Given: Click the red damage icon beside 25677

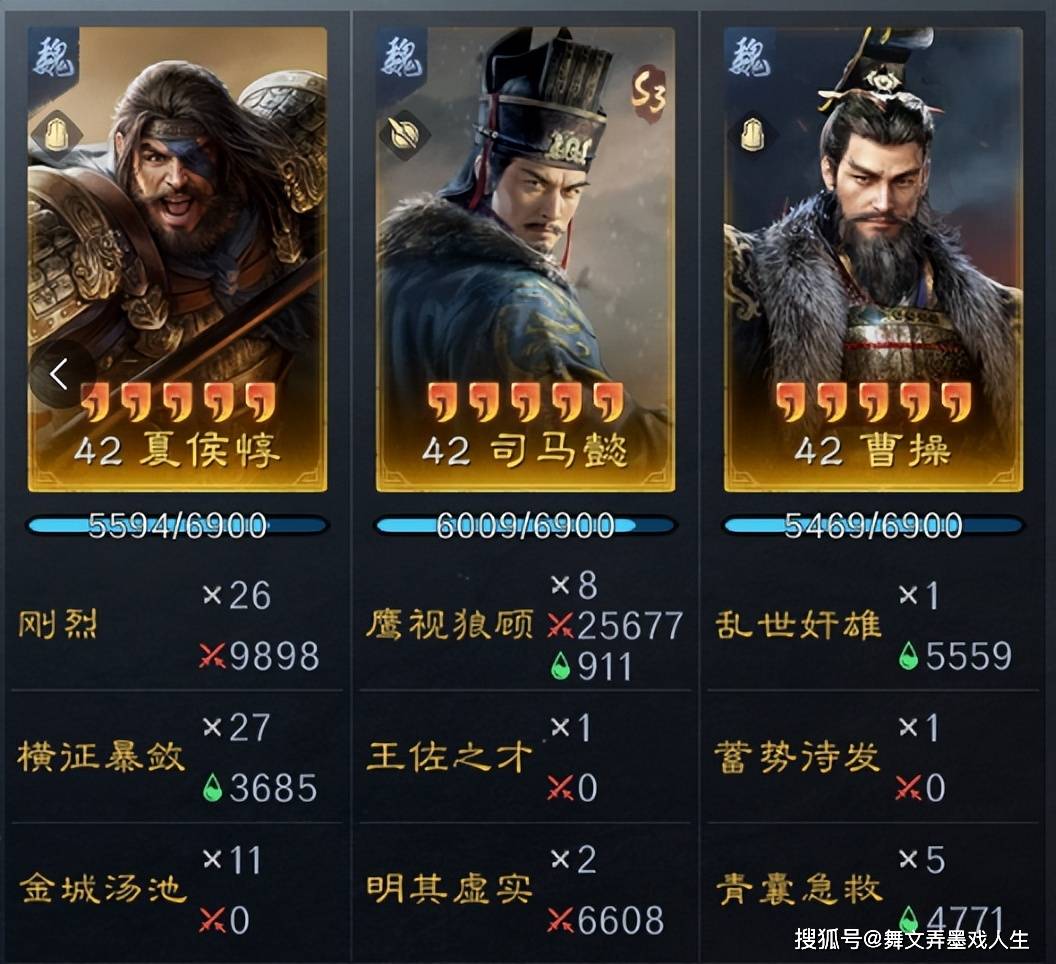Looking at the screenshot, I should 560,626.
